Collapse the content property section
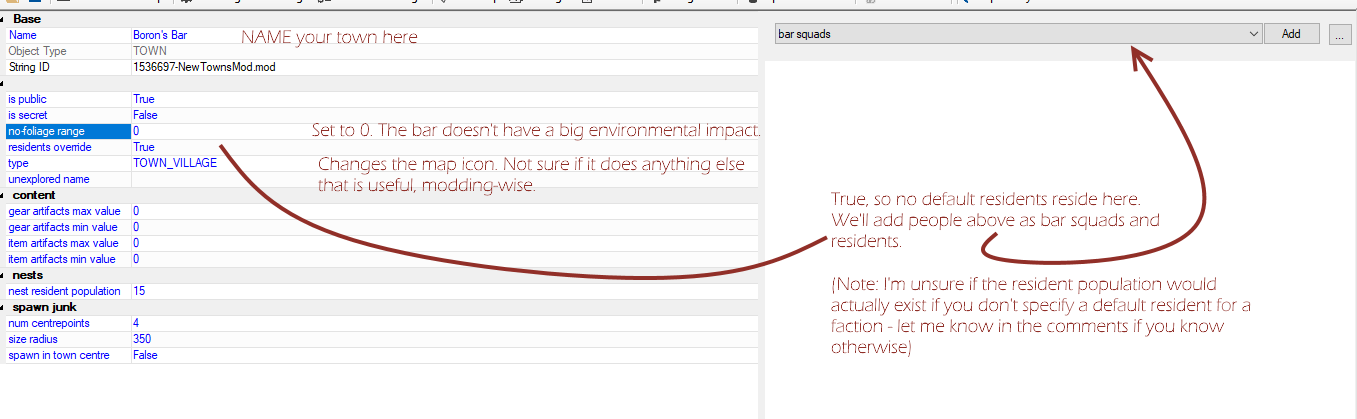The image size is (1357, 419). 4,195
